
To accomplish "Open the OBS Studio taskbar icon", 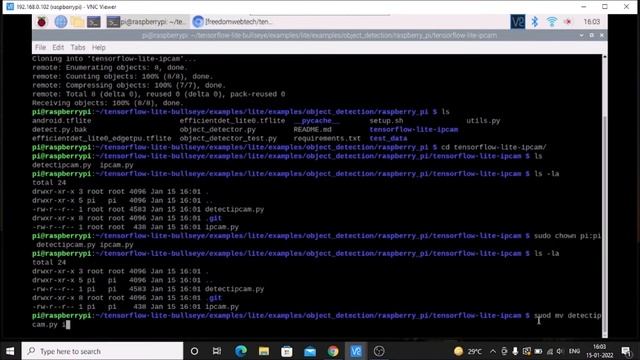I will [x=379, y=351].
